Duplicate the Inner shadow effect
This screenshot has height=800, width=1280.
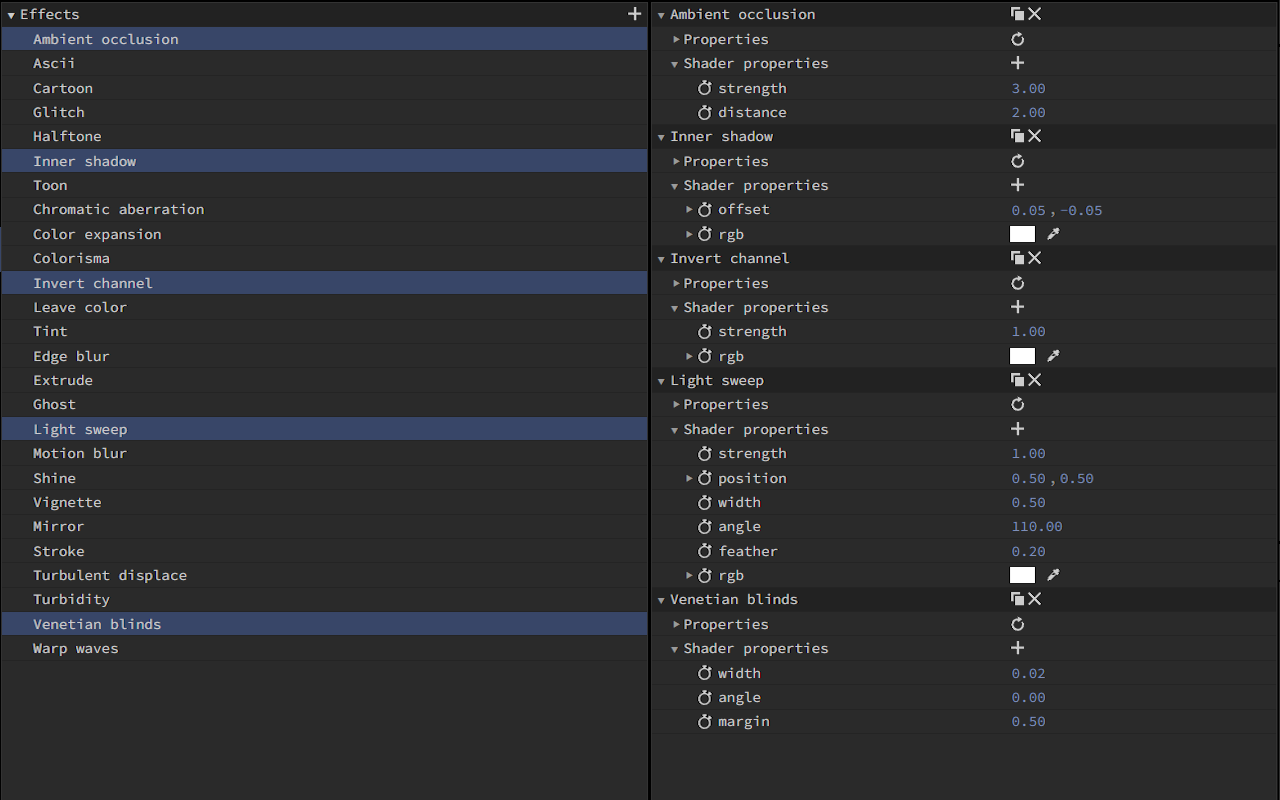(x=1017, y=136)
